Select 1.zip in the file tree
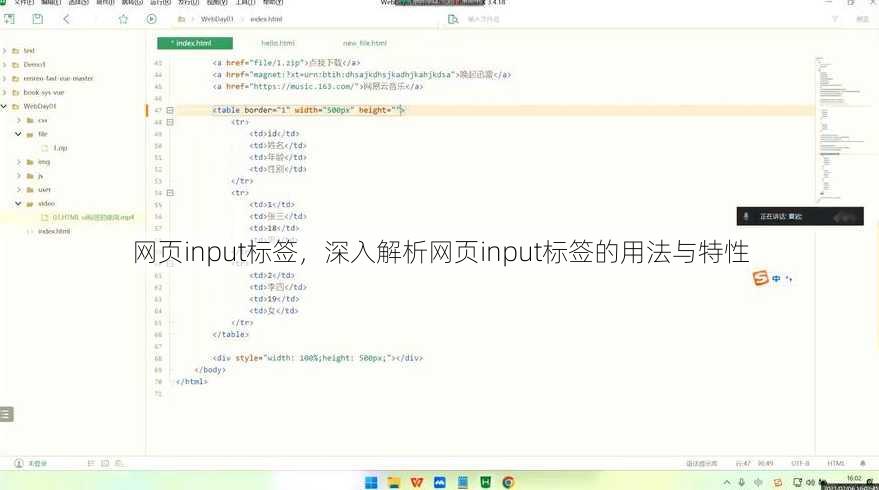This screenshot has width=879, height=490. [x=60, y=148]
